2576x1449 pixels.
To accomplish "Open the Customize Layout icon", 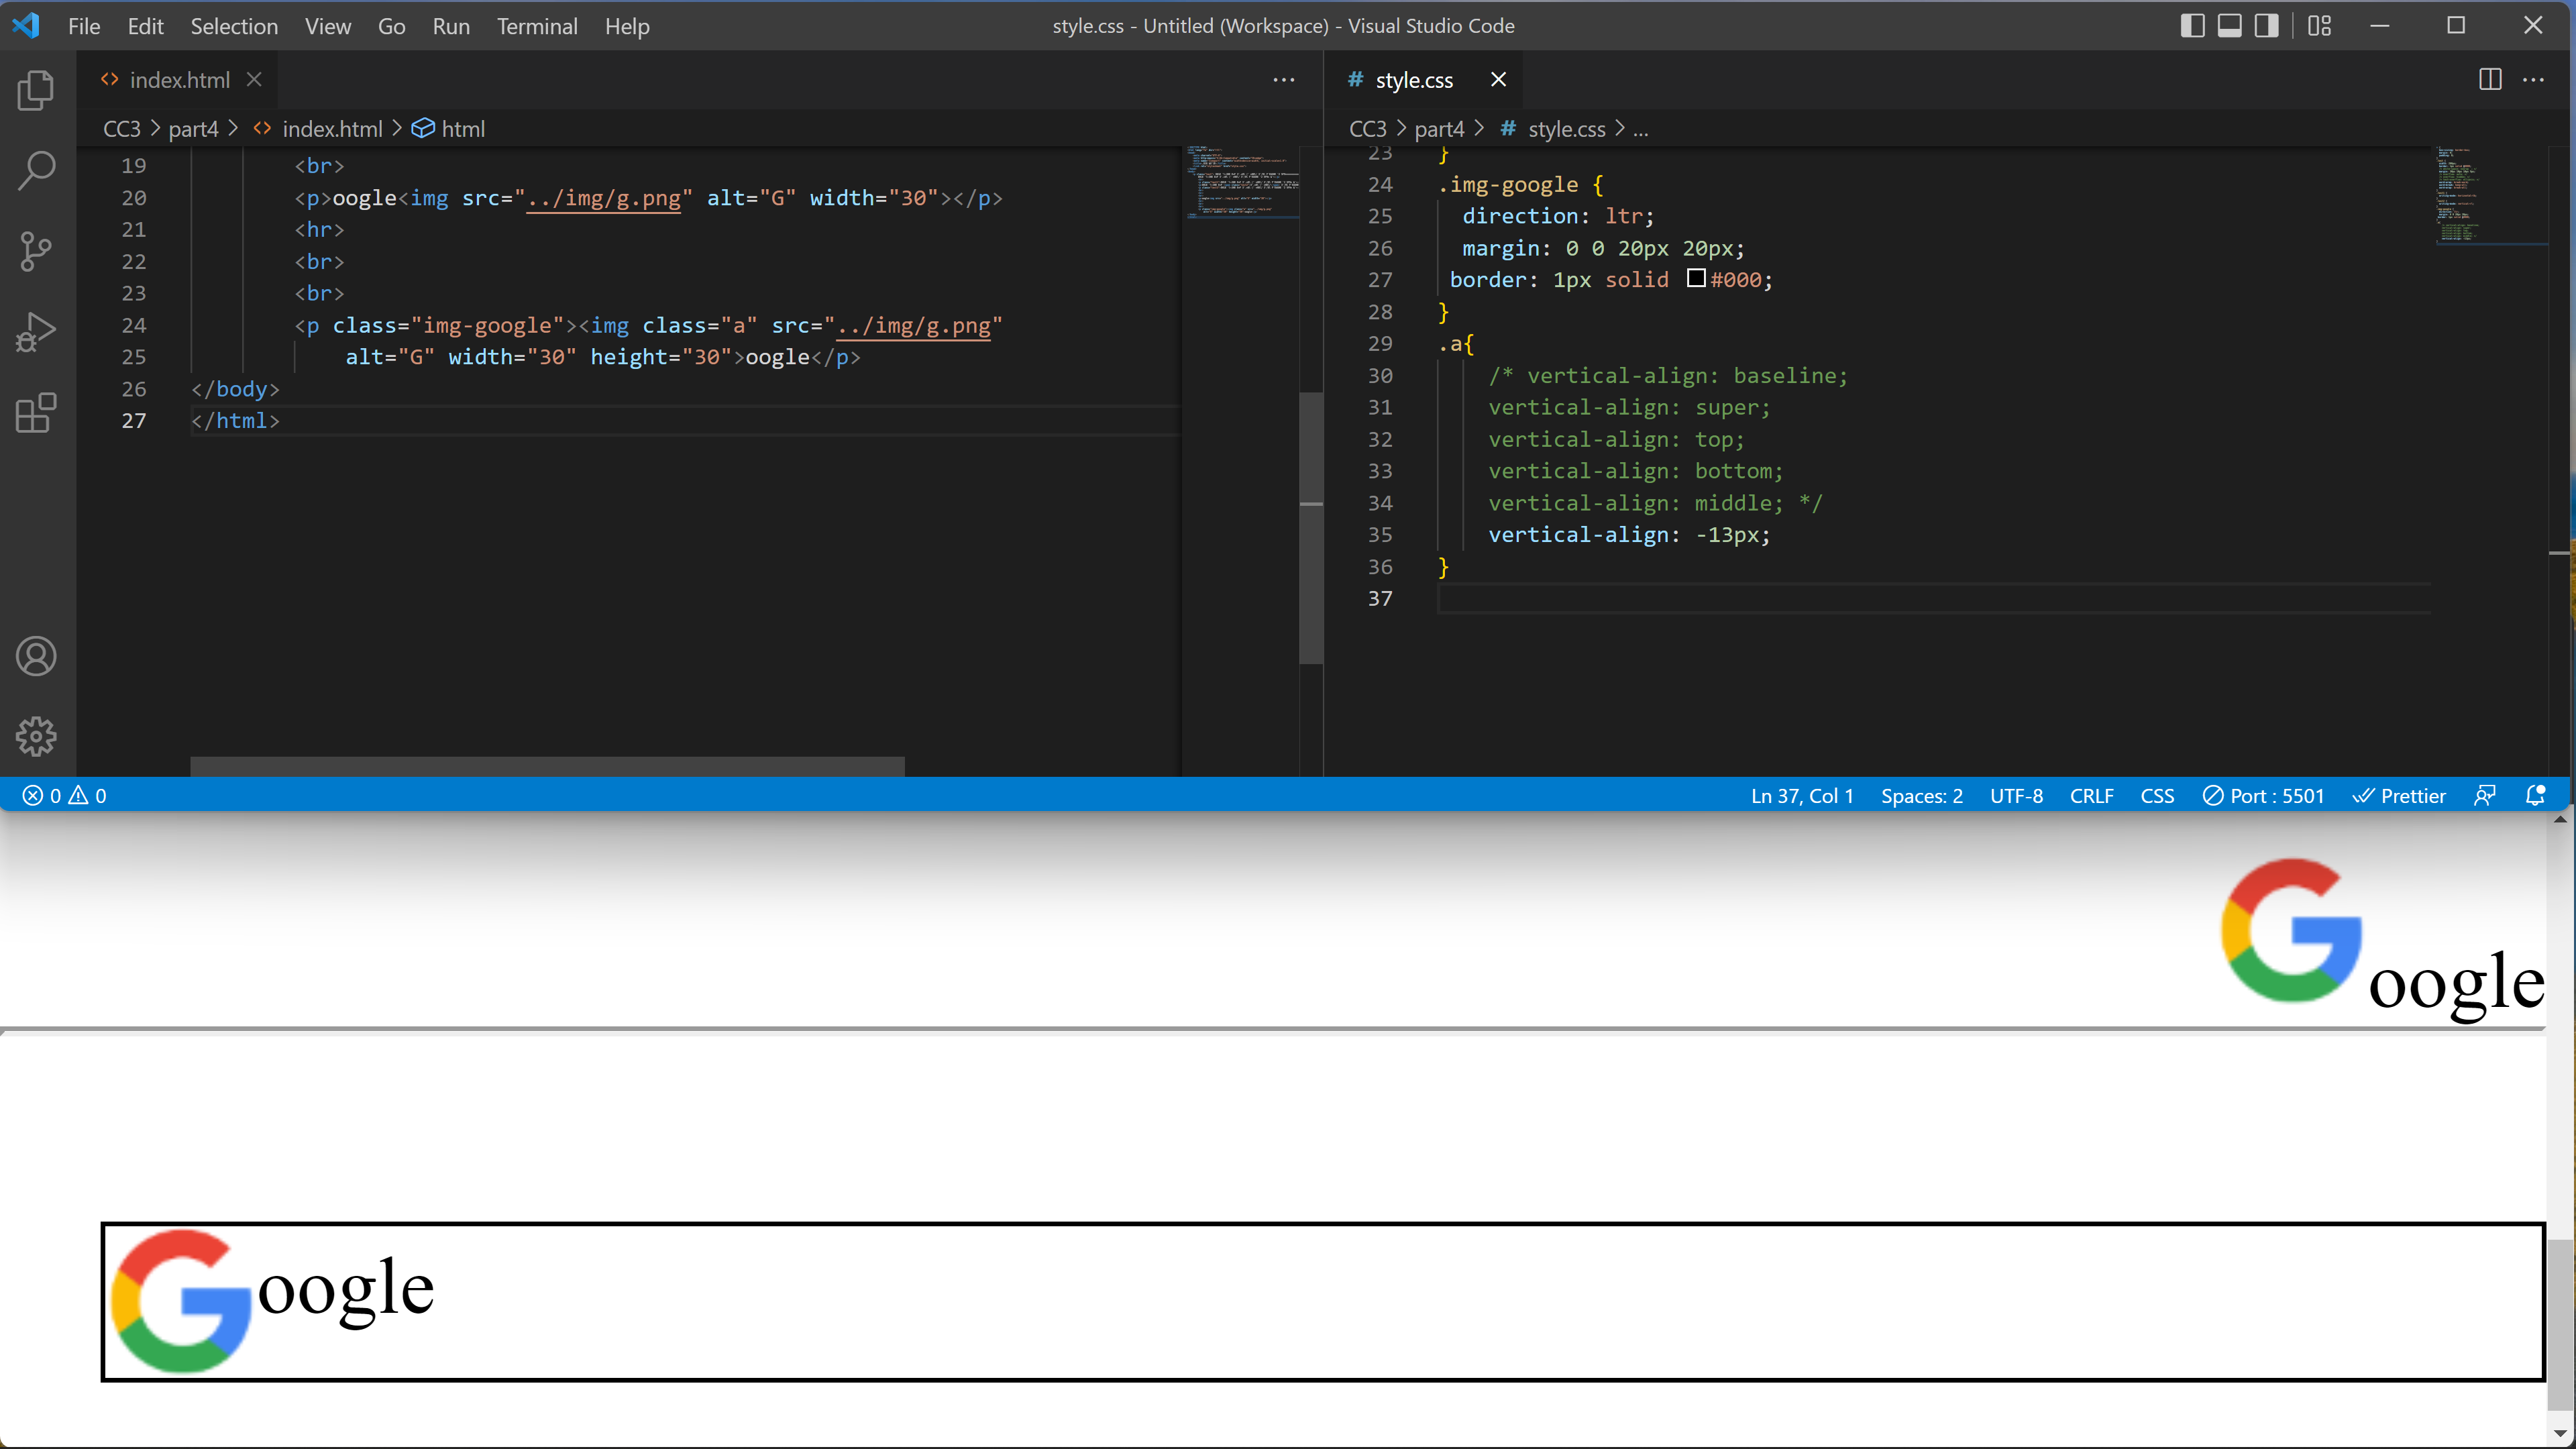I will click(x=2319, y=26).
